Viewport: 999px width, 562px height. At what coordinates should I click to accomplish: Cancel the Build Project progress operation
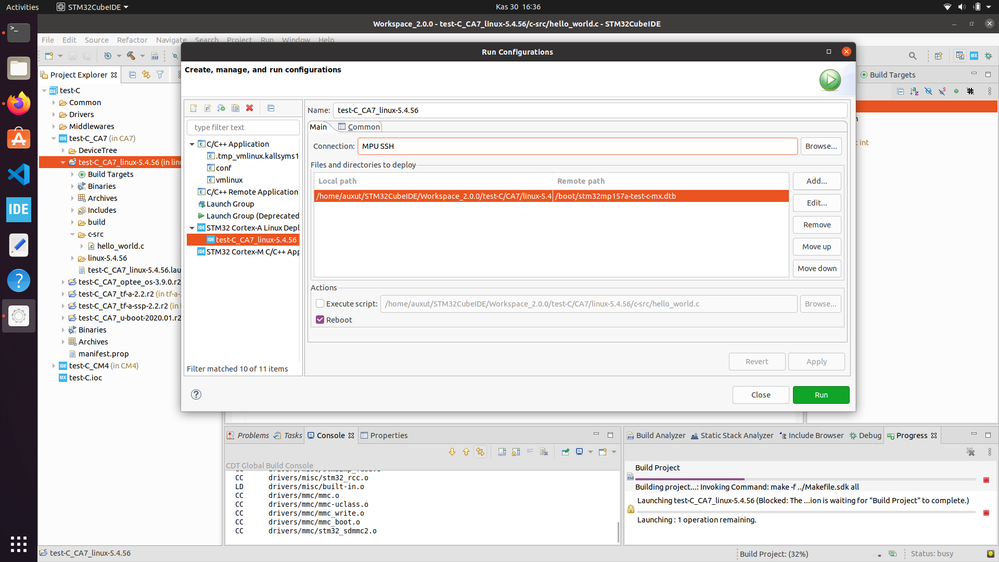(x=986, y=480)
